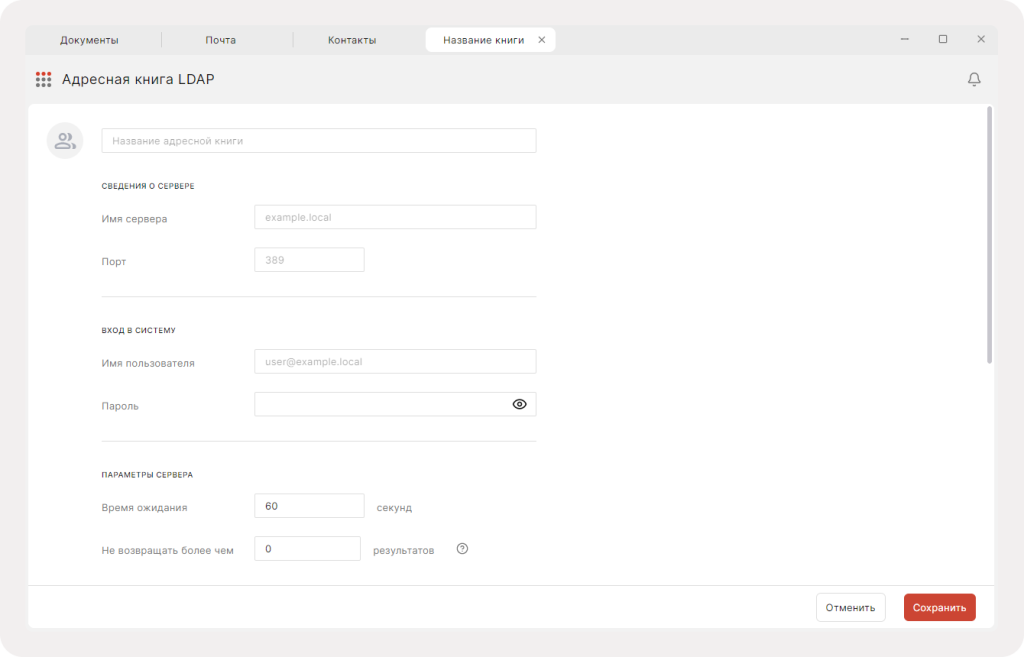Image resolution: width=1024 pixels, height=657 pixels.
Task: Click the Имя сервера label
Action: pos(134,219)
